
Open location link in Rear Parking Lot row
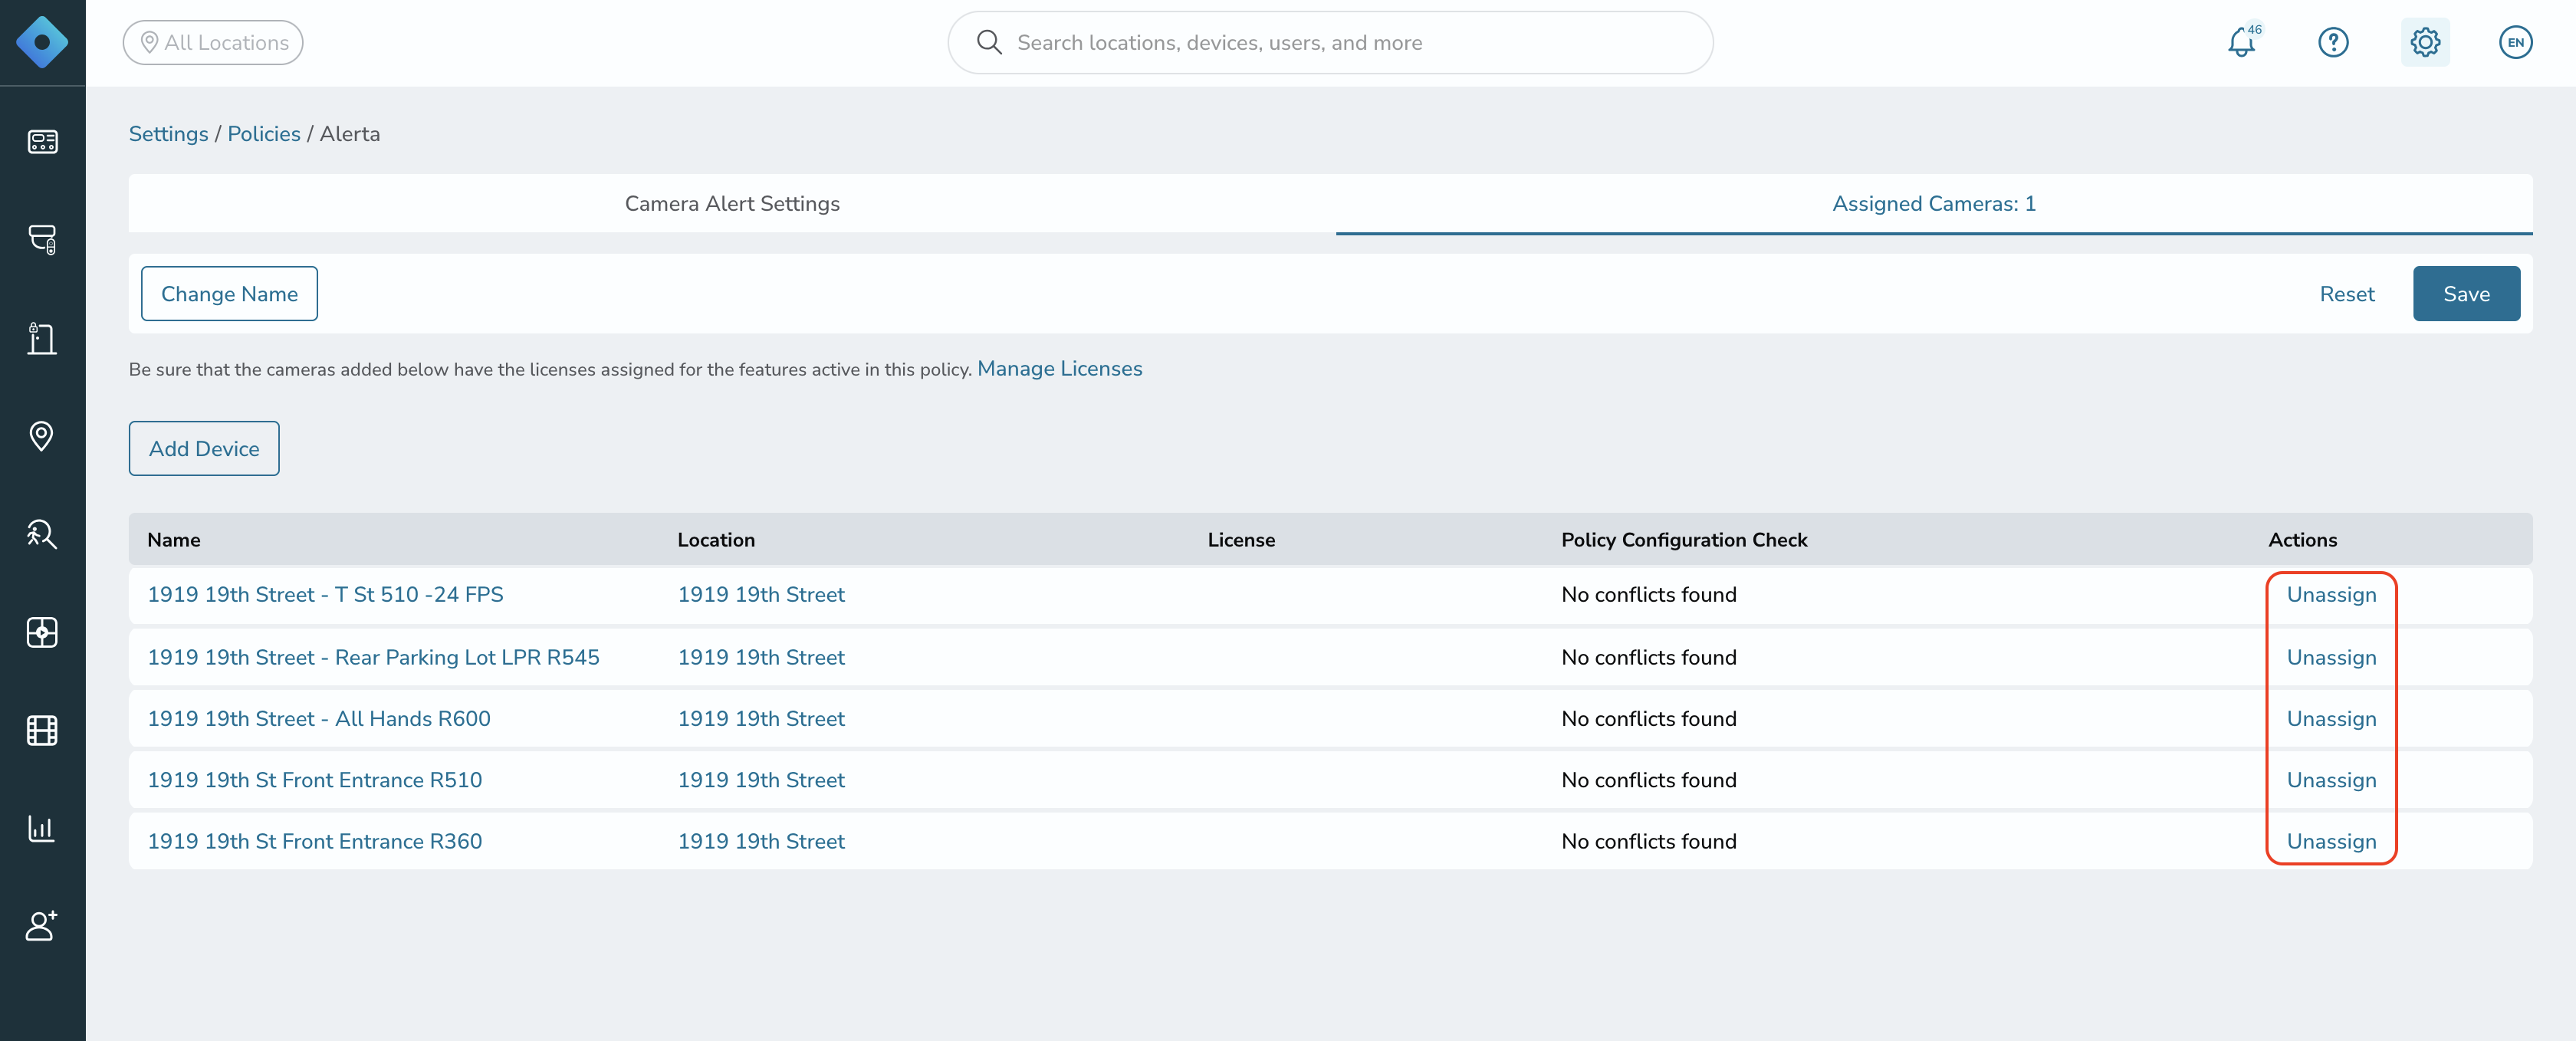(761, 658)
